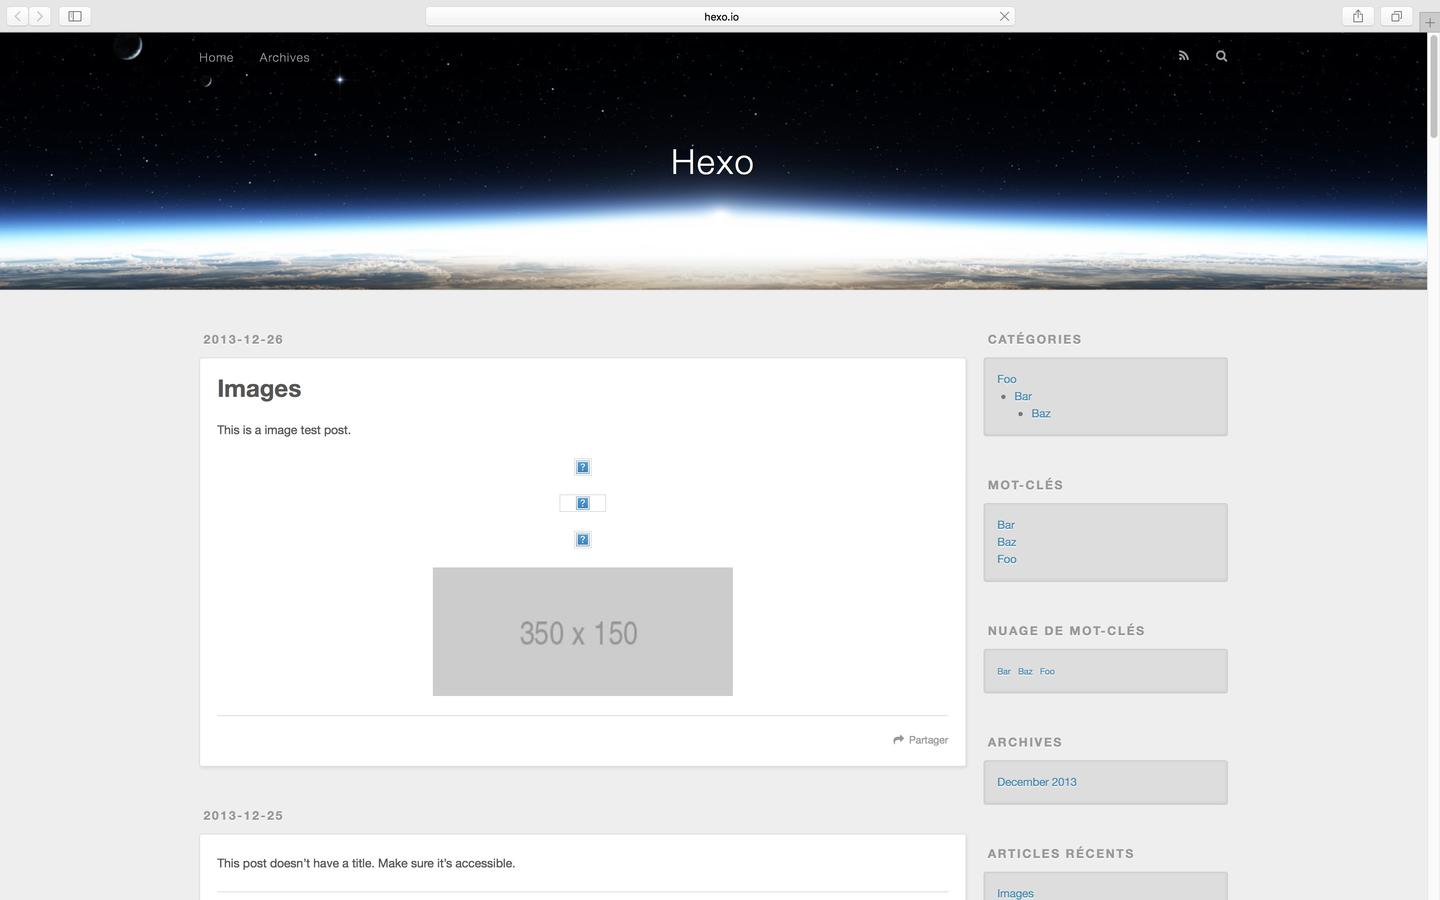Select the Archives menu item

[x=284, y=57]
